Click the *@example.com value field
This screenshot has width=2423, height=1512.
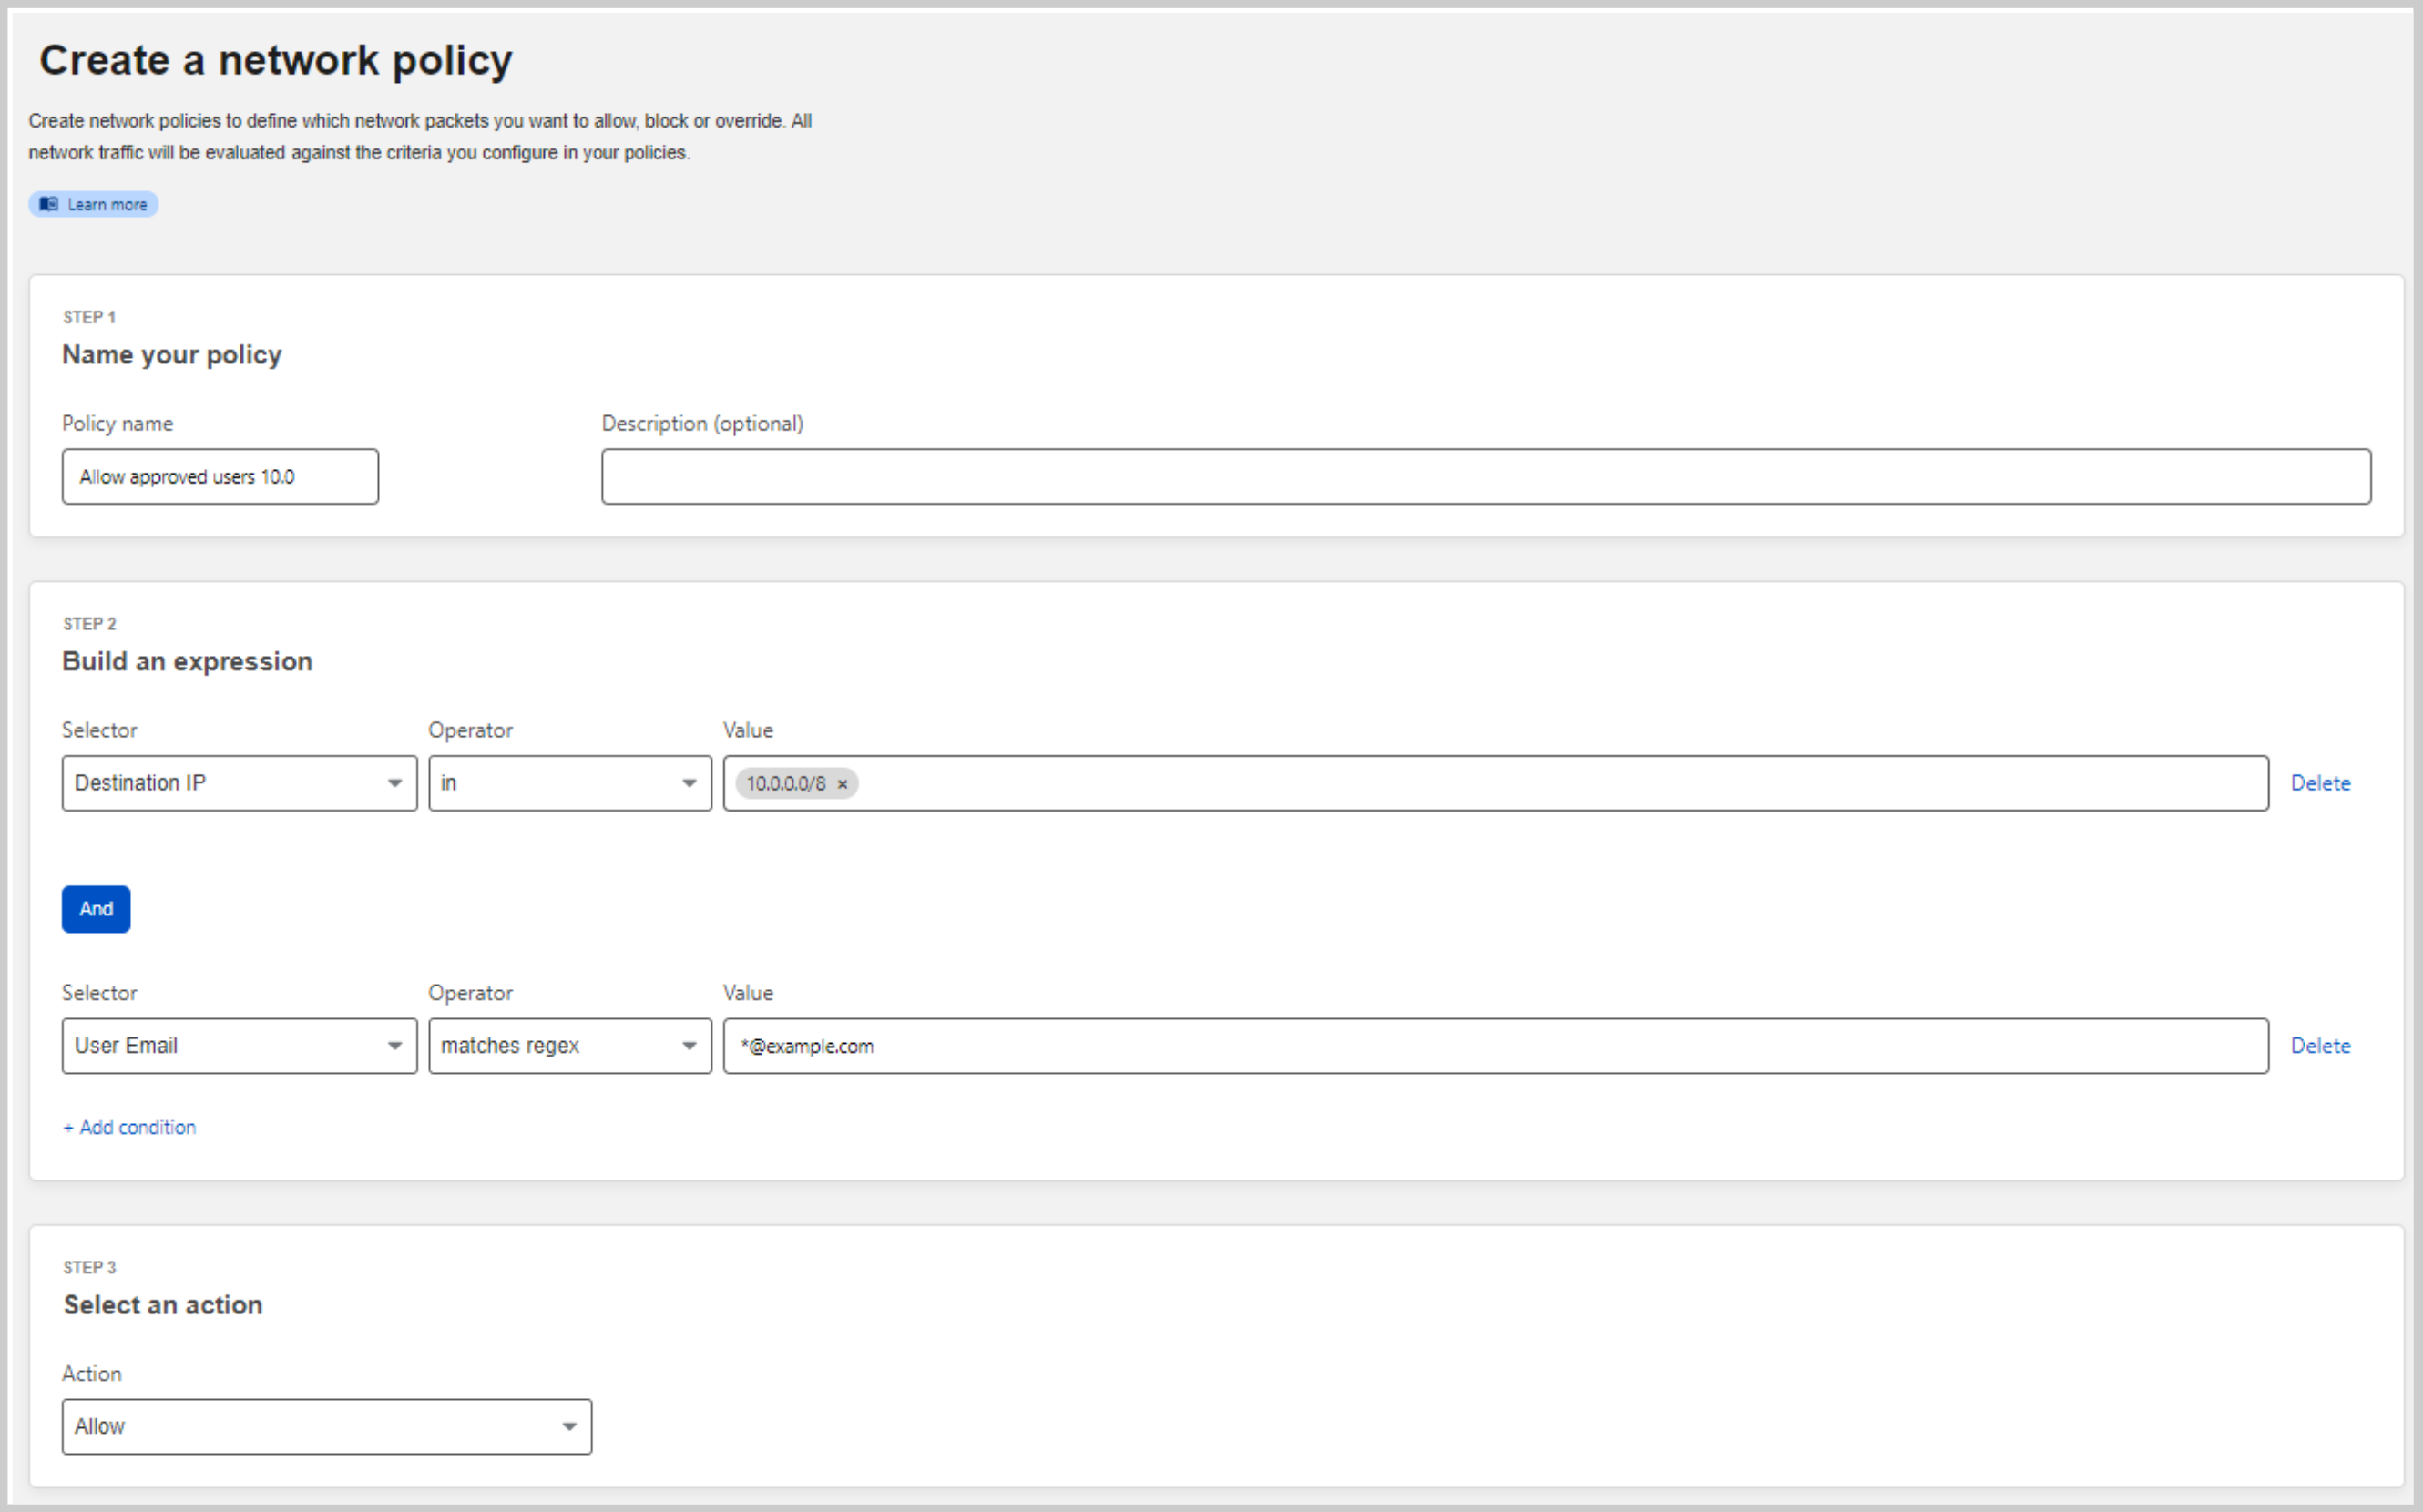(1495, 1046)
